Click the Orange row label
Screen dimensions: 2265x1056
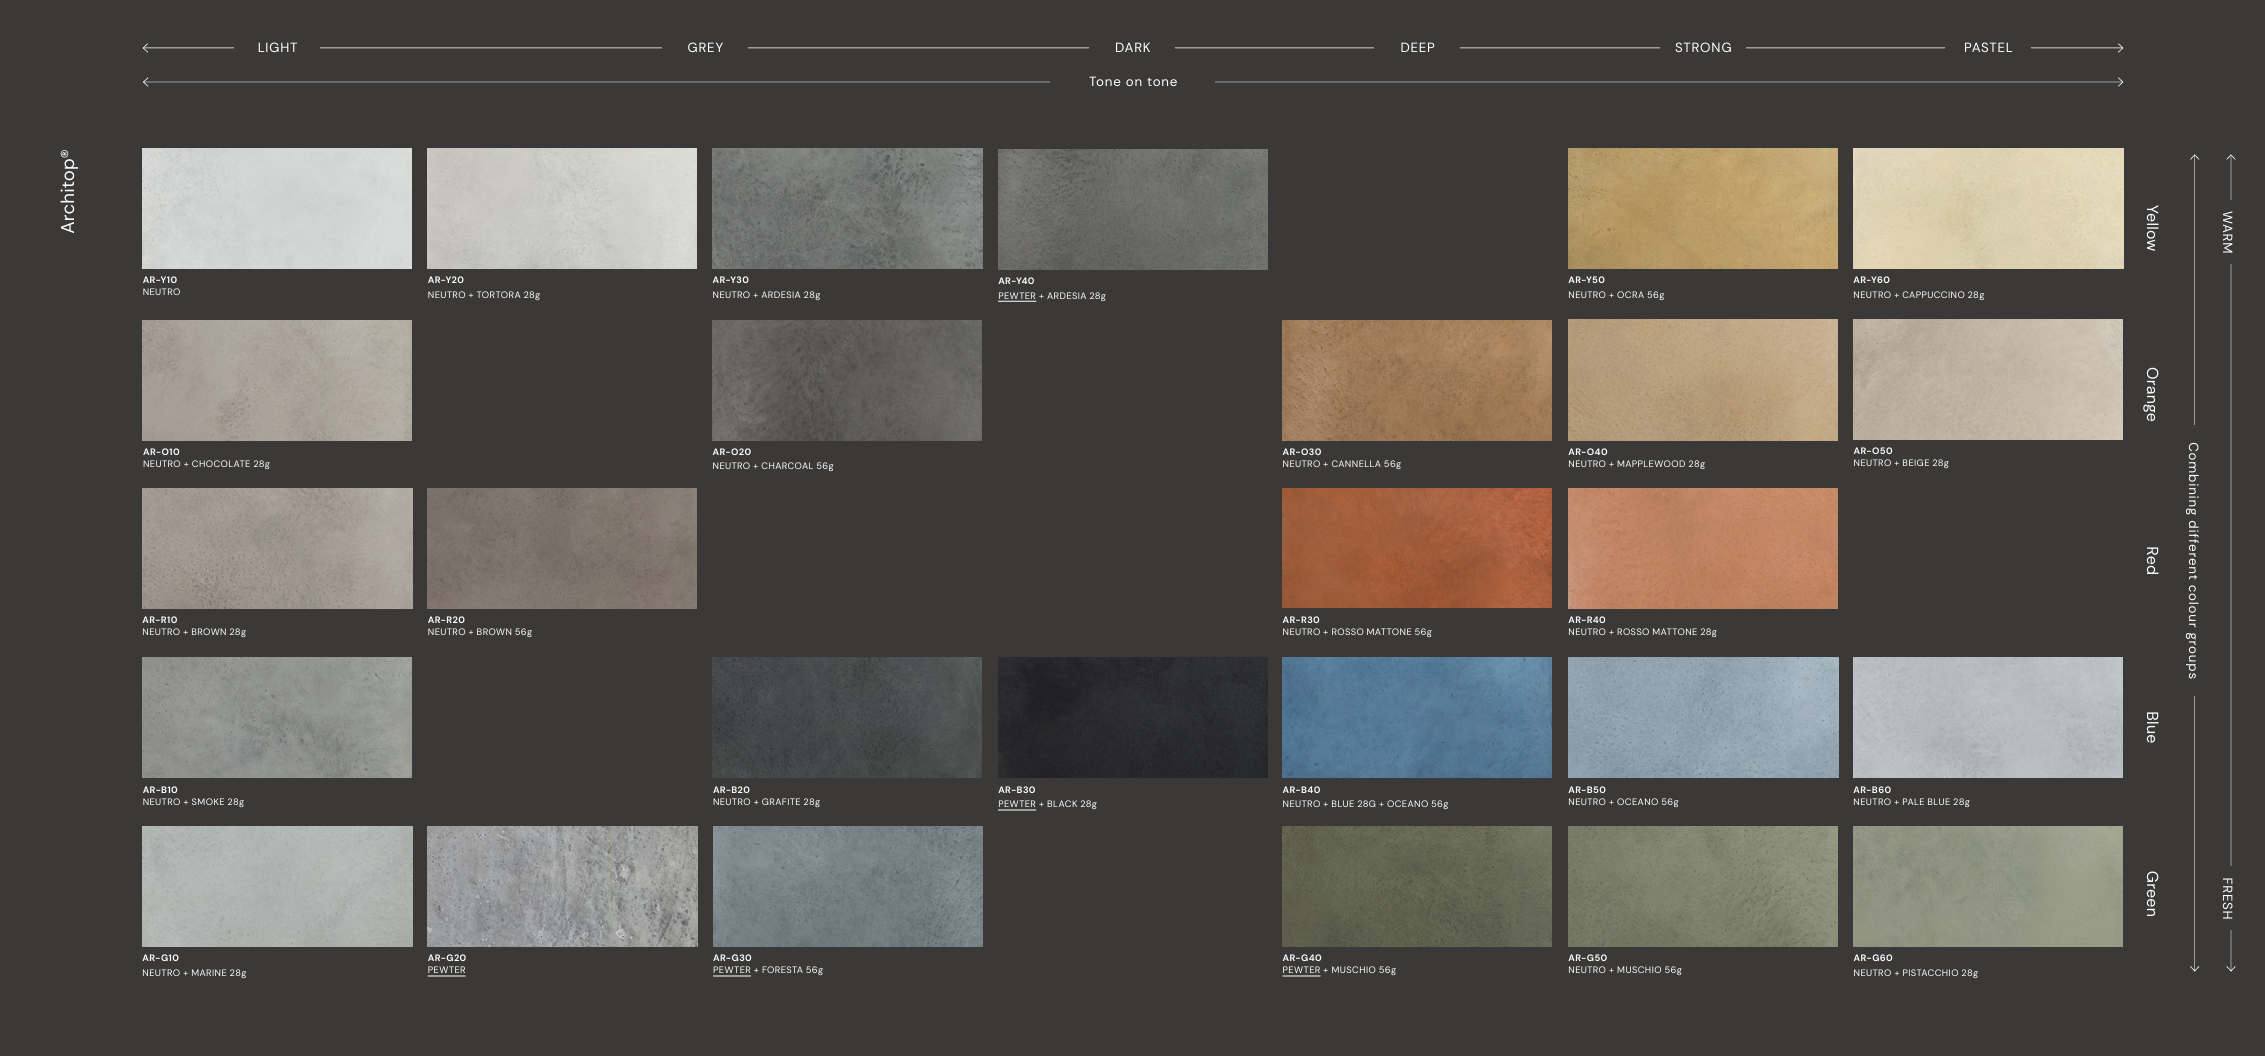(2151, 395)
